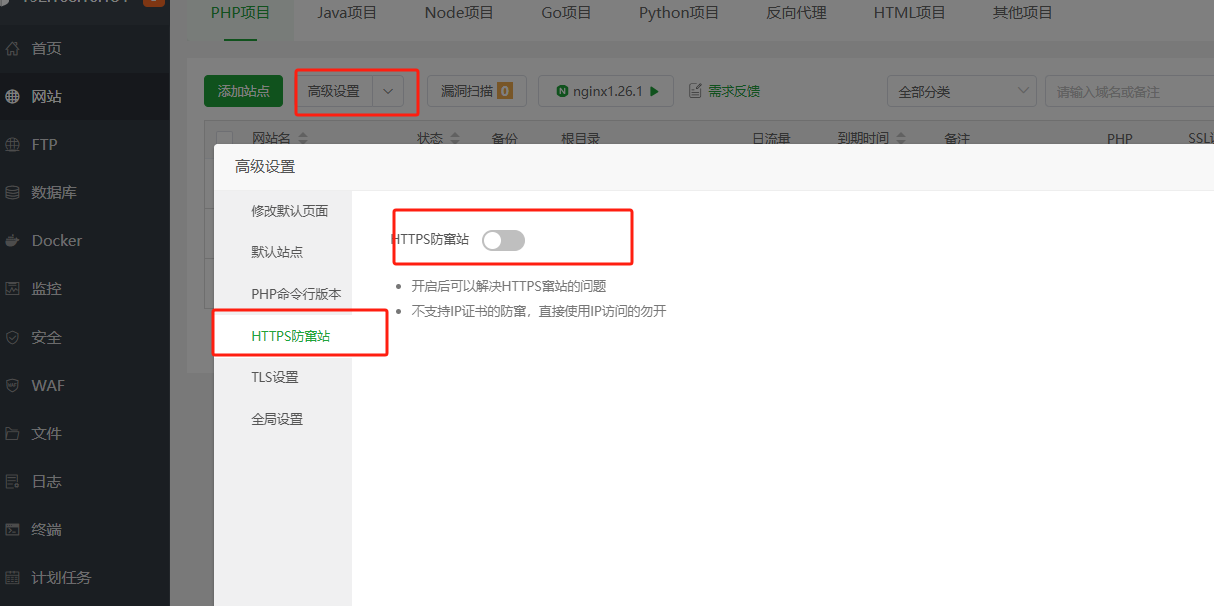Open 安全 shield icon in sidebar
This screenshot has height=606, width=1214.
(13, 337)
